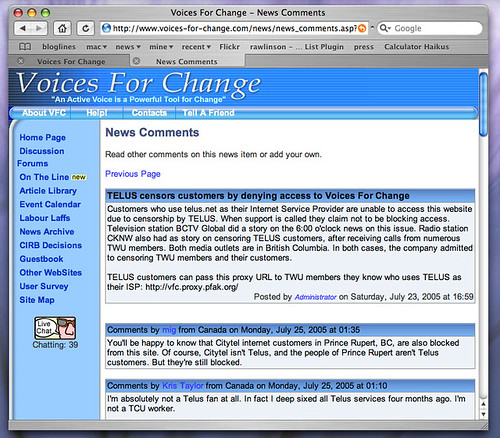Open the Help! menu item
The height and width of the screenshot is (438, 500).
[x=97, y=113]
